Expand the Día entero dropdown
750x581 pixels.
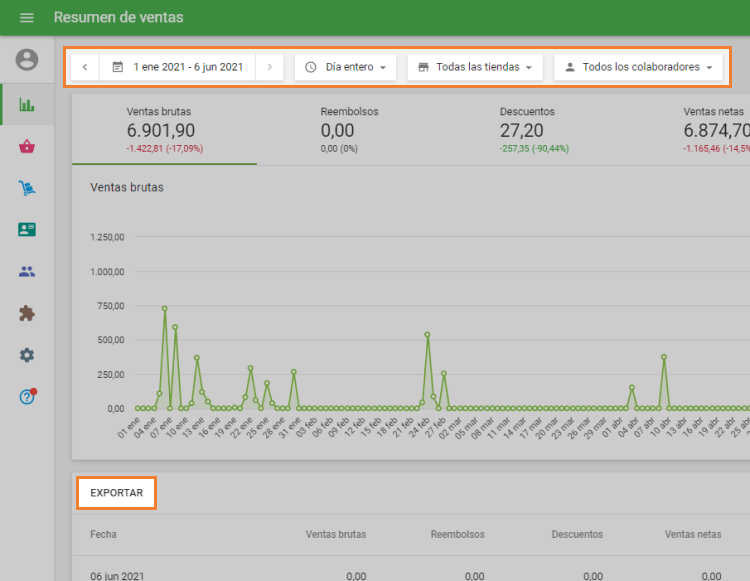[346, 67]
